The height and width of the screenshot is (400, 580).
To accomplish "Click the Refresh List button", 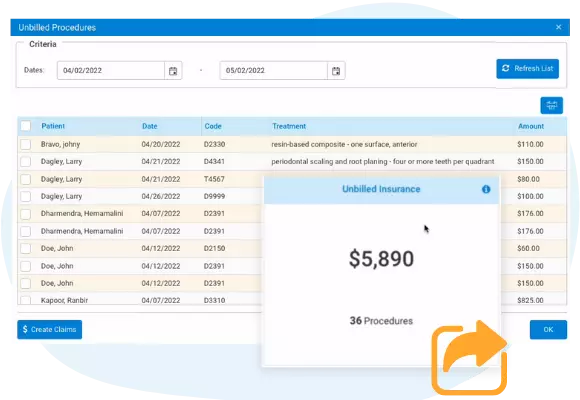I will (x=527, y=68).
